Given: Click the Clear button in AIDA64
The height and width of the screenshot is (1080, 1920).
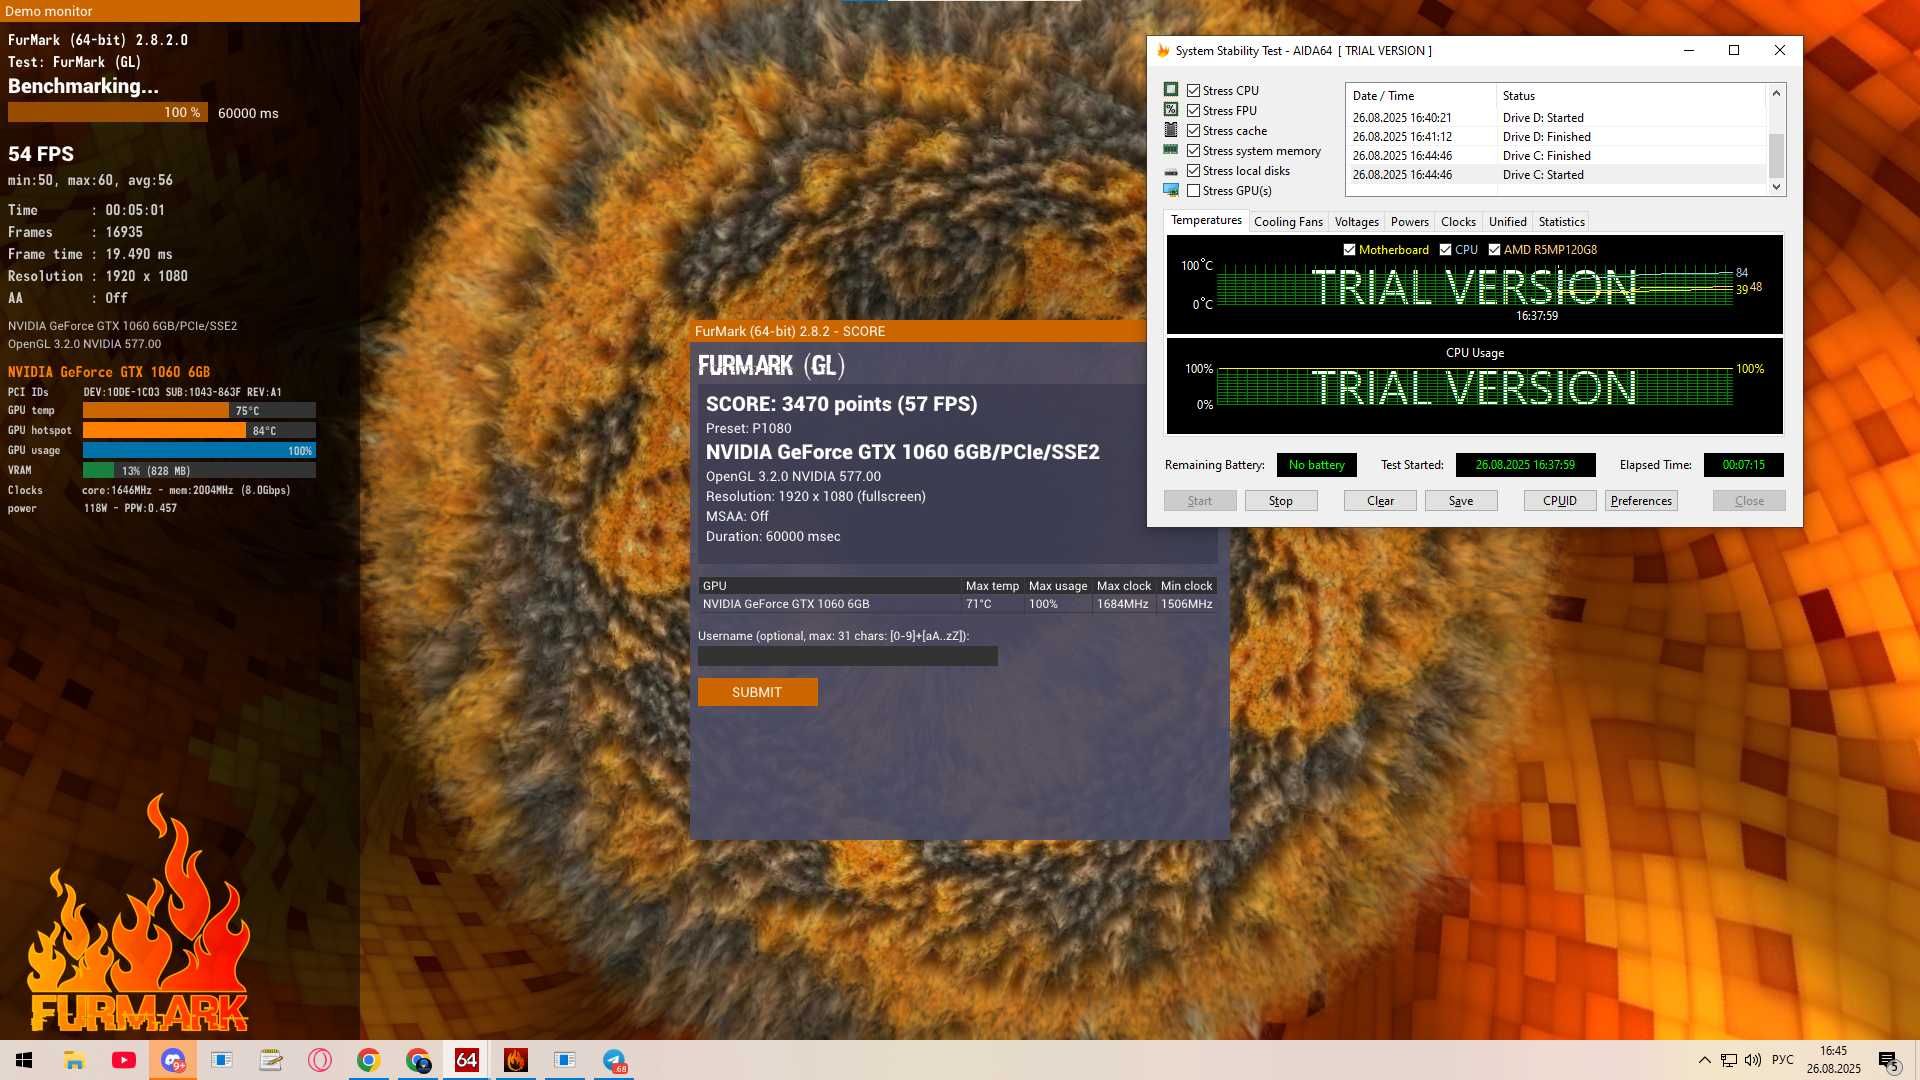Looking at the screenshot, I should click(1380, 501).
